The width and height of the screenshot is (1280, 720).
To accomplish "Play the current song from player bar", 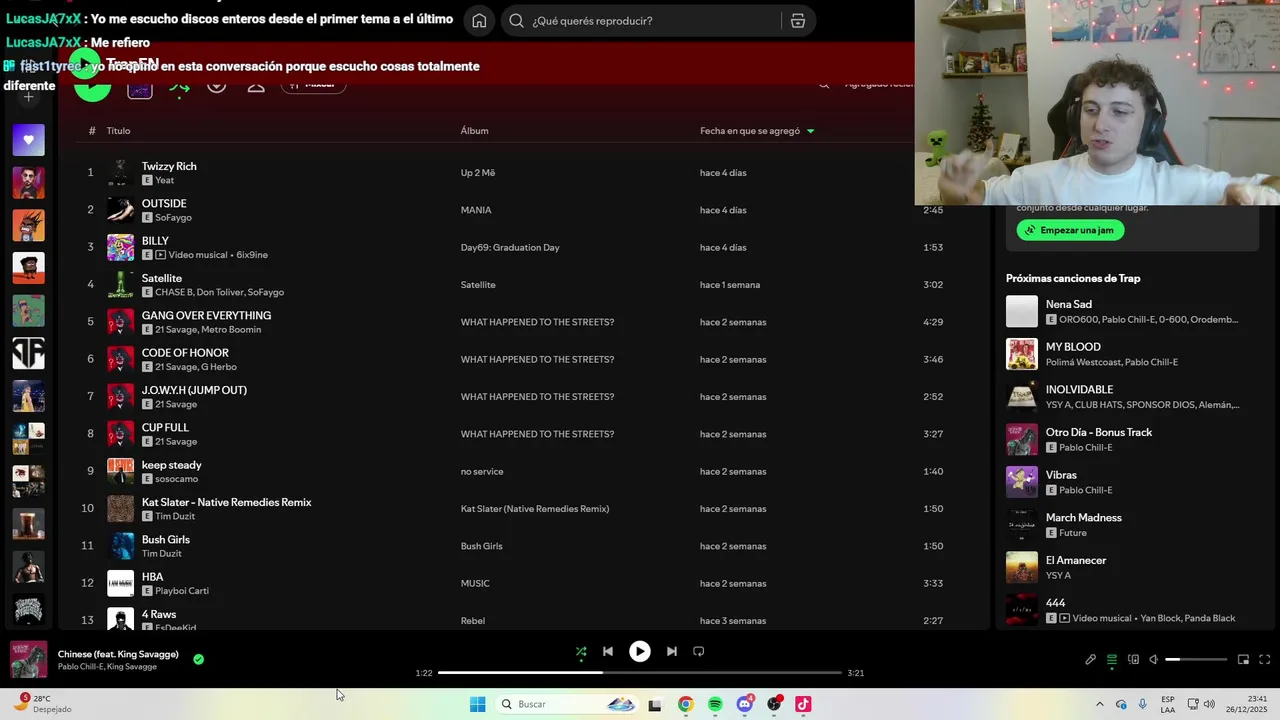I will tap(640, 651).
